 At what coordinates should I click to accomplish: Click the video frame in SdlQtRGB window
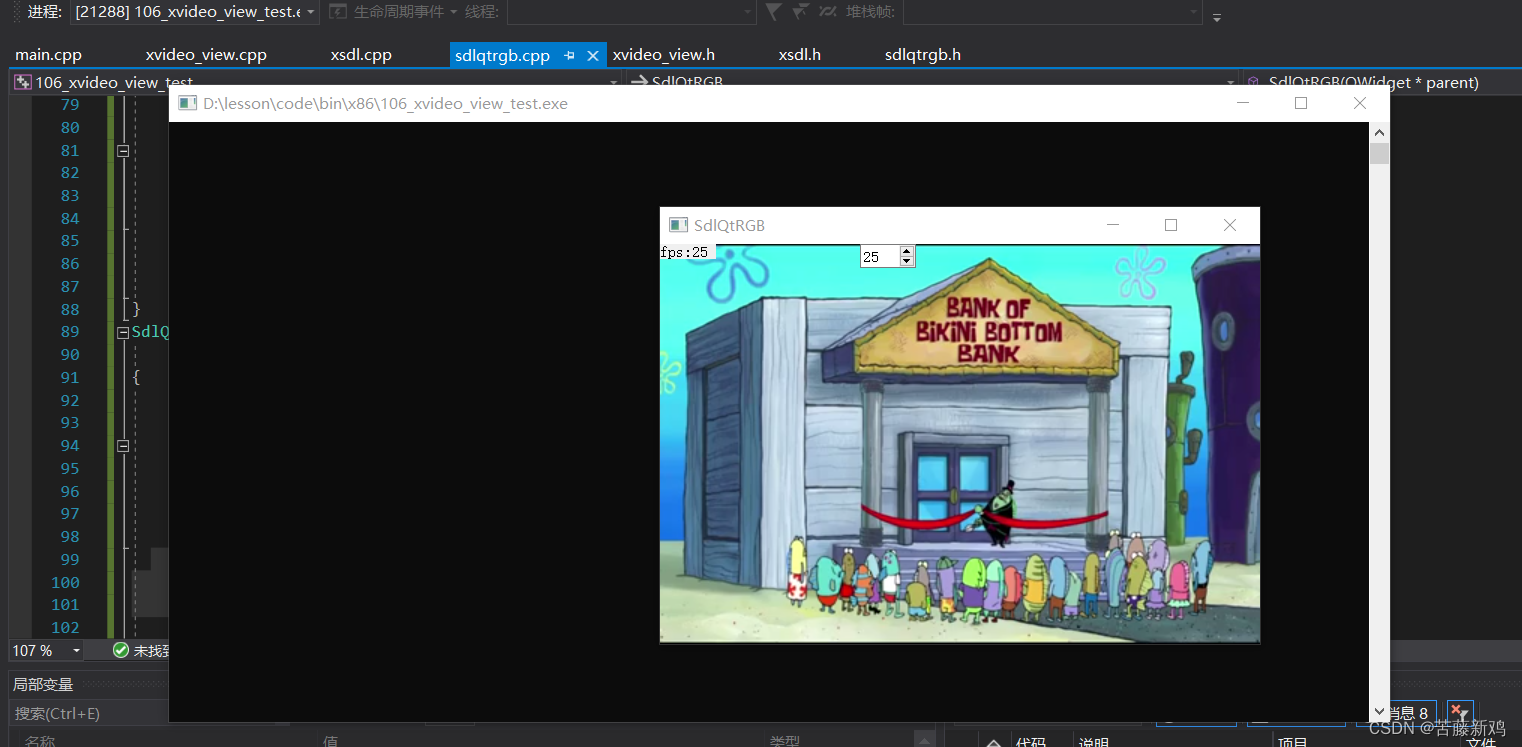click(960, 443)
